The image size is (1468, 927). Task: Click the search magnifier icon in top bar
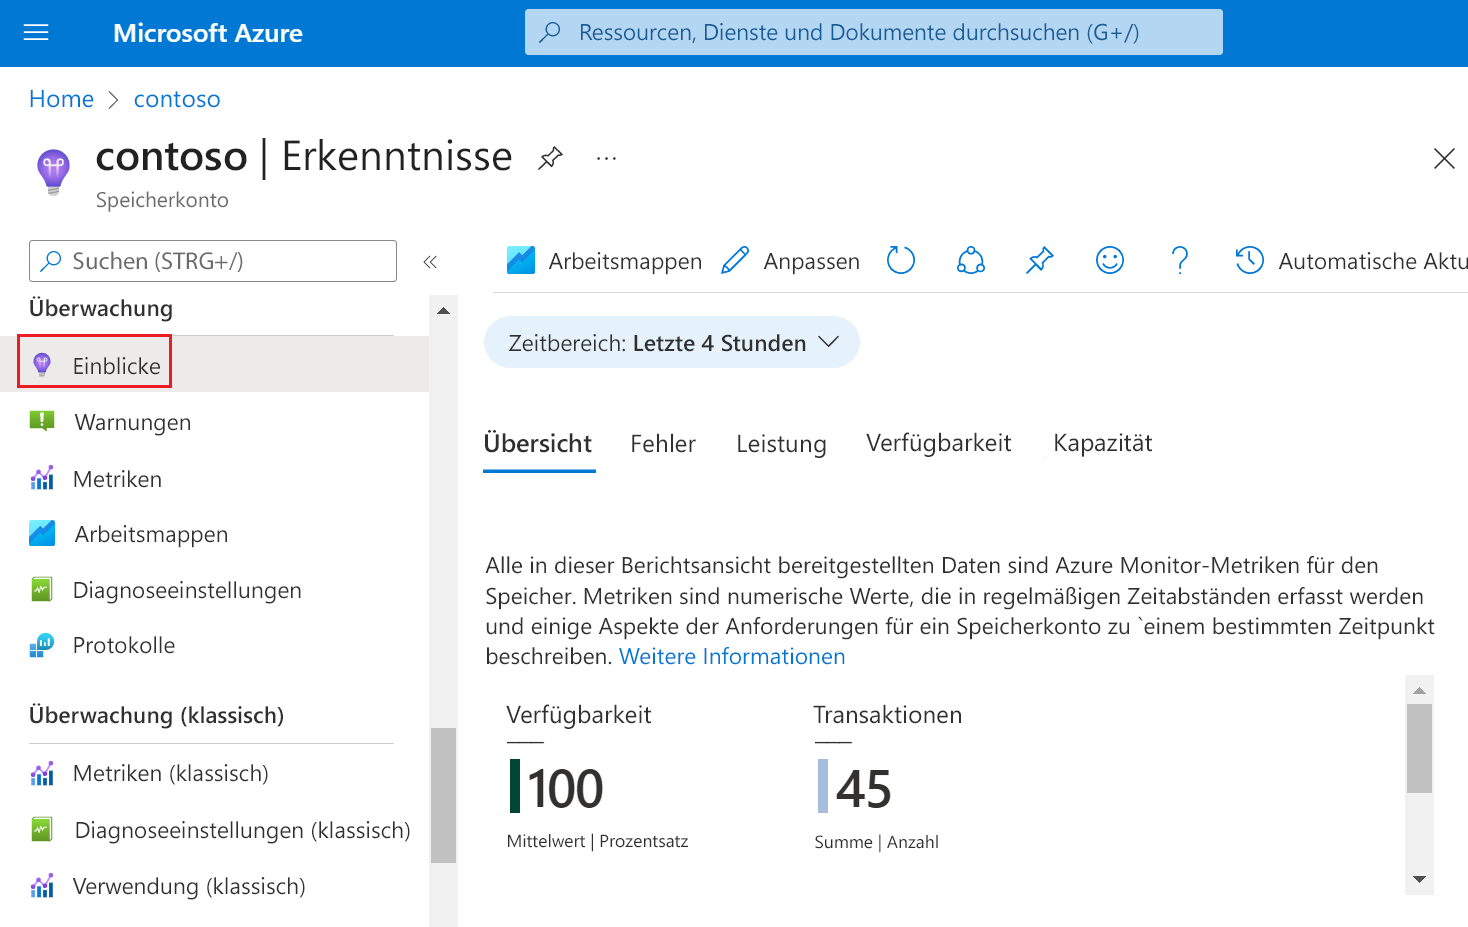click(x=550, y=32)
